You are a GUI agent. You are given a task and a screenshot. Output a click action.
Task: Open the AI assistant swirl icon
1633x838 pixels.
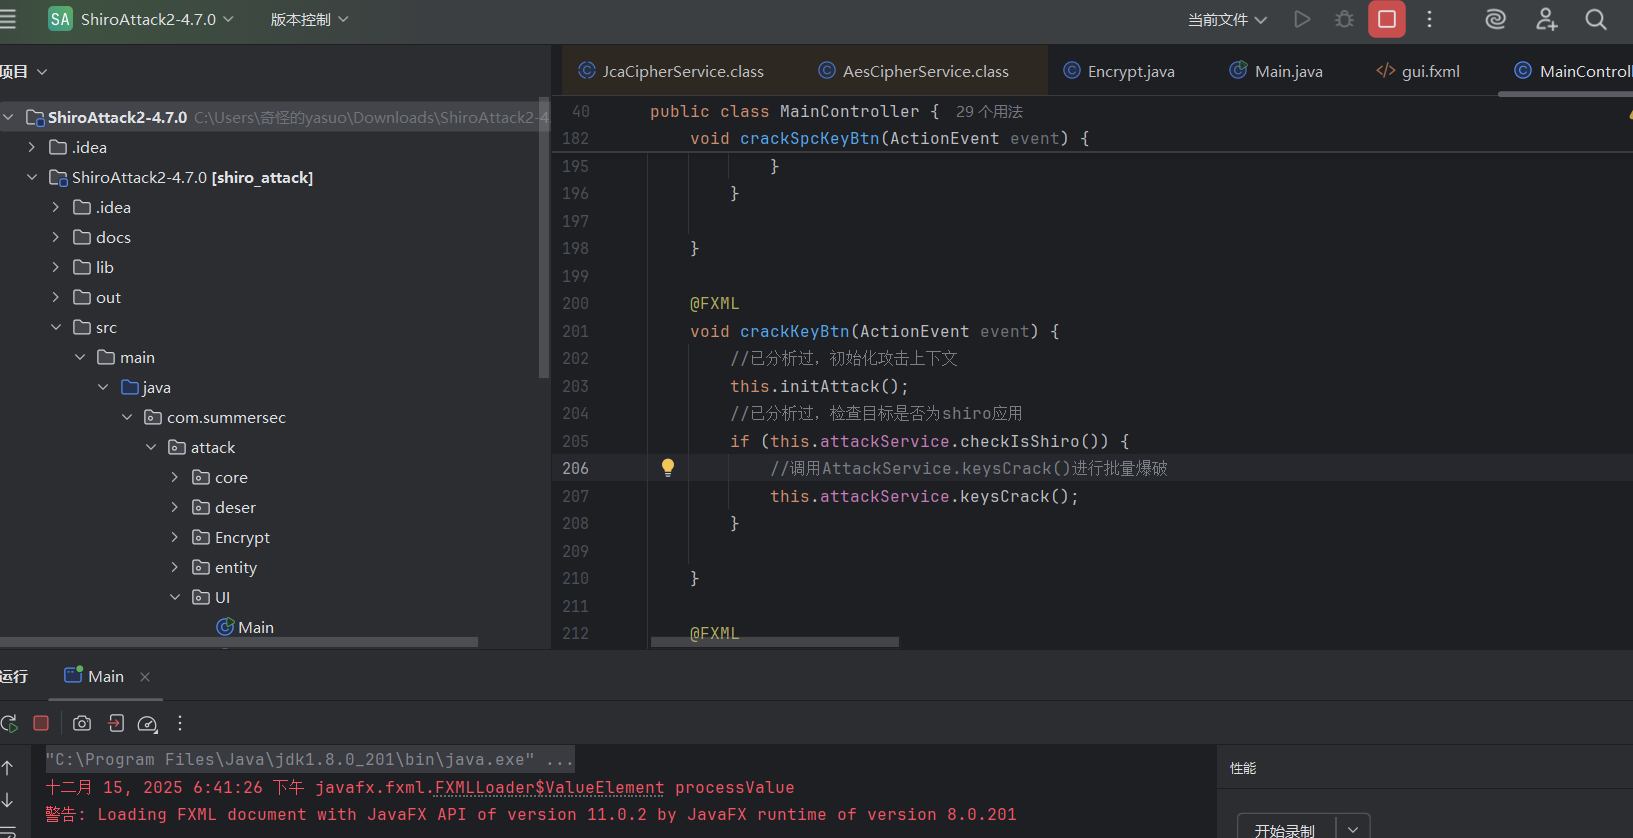coord(1495,19)
